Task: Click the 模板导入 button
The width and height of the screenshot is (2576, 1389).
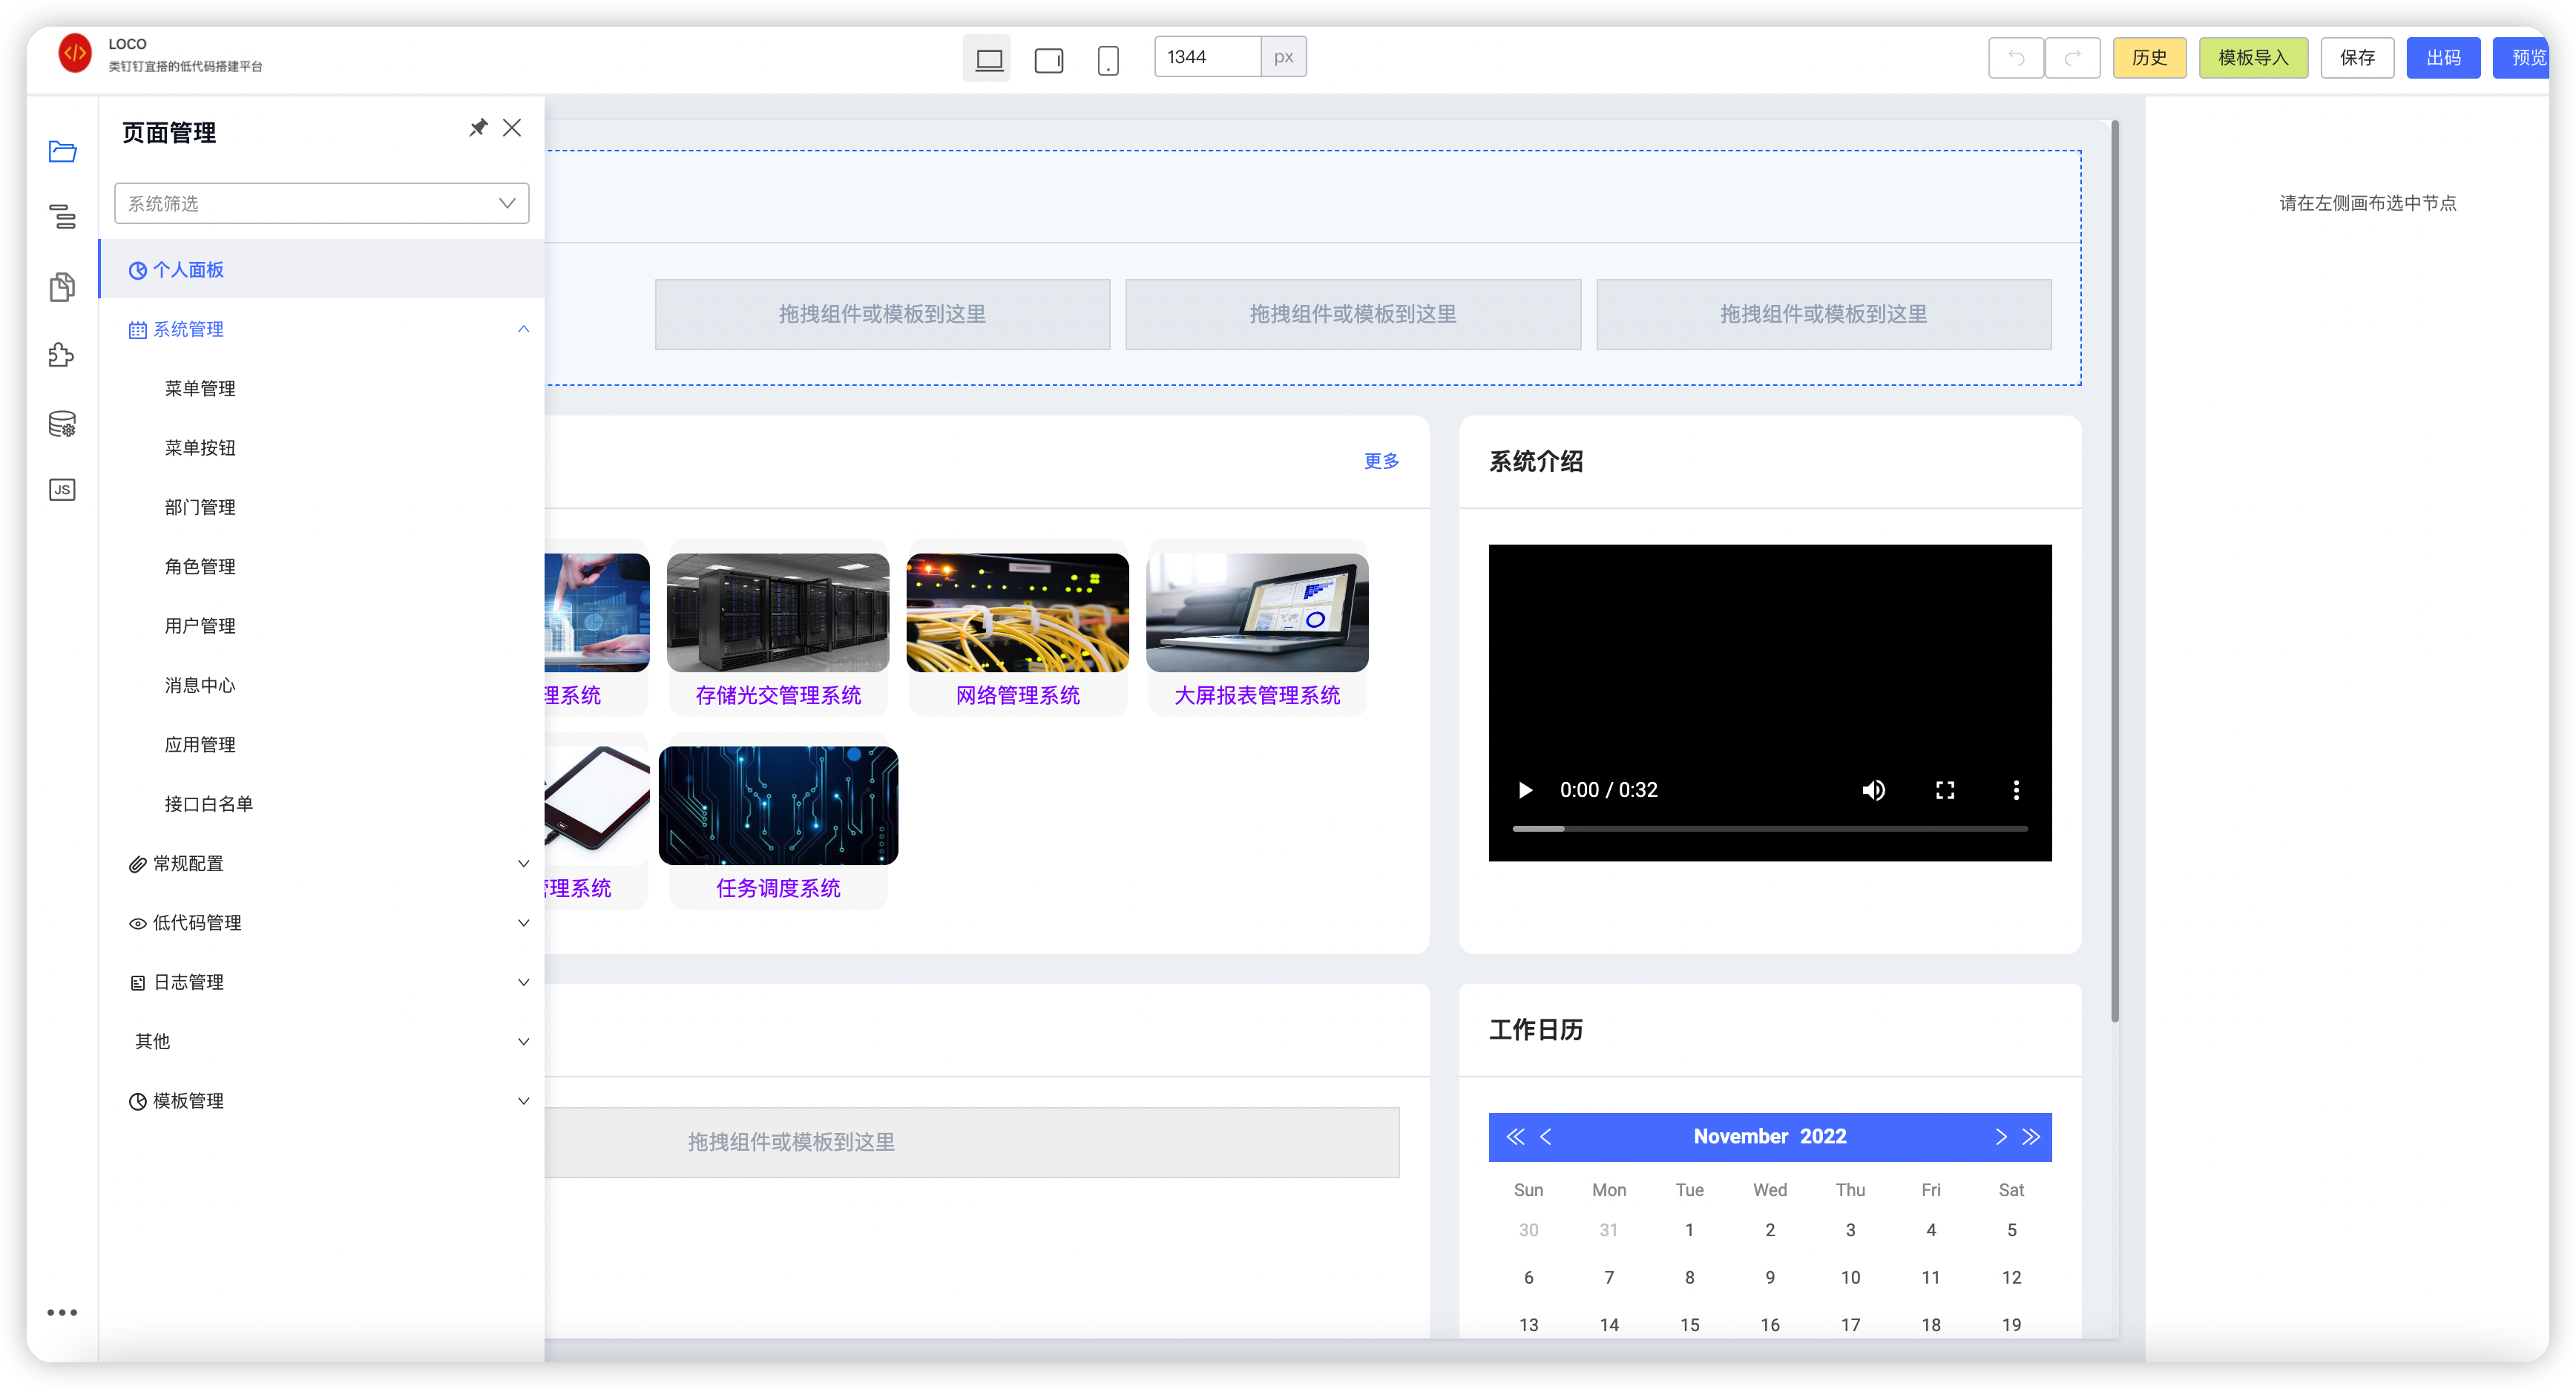Action: point(2252,58)
